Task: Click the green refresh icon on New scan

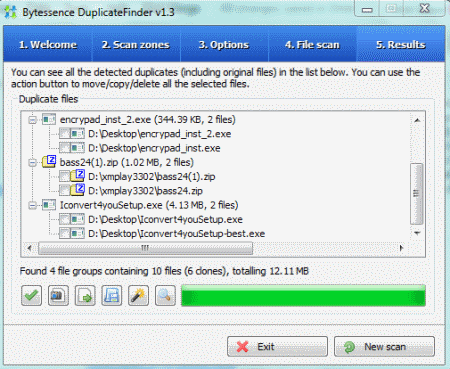Action: (349, 347)
